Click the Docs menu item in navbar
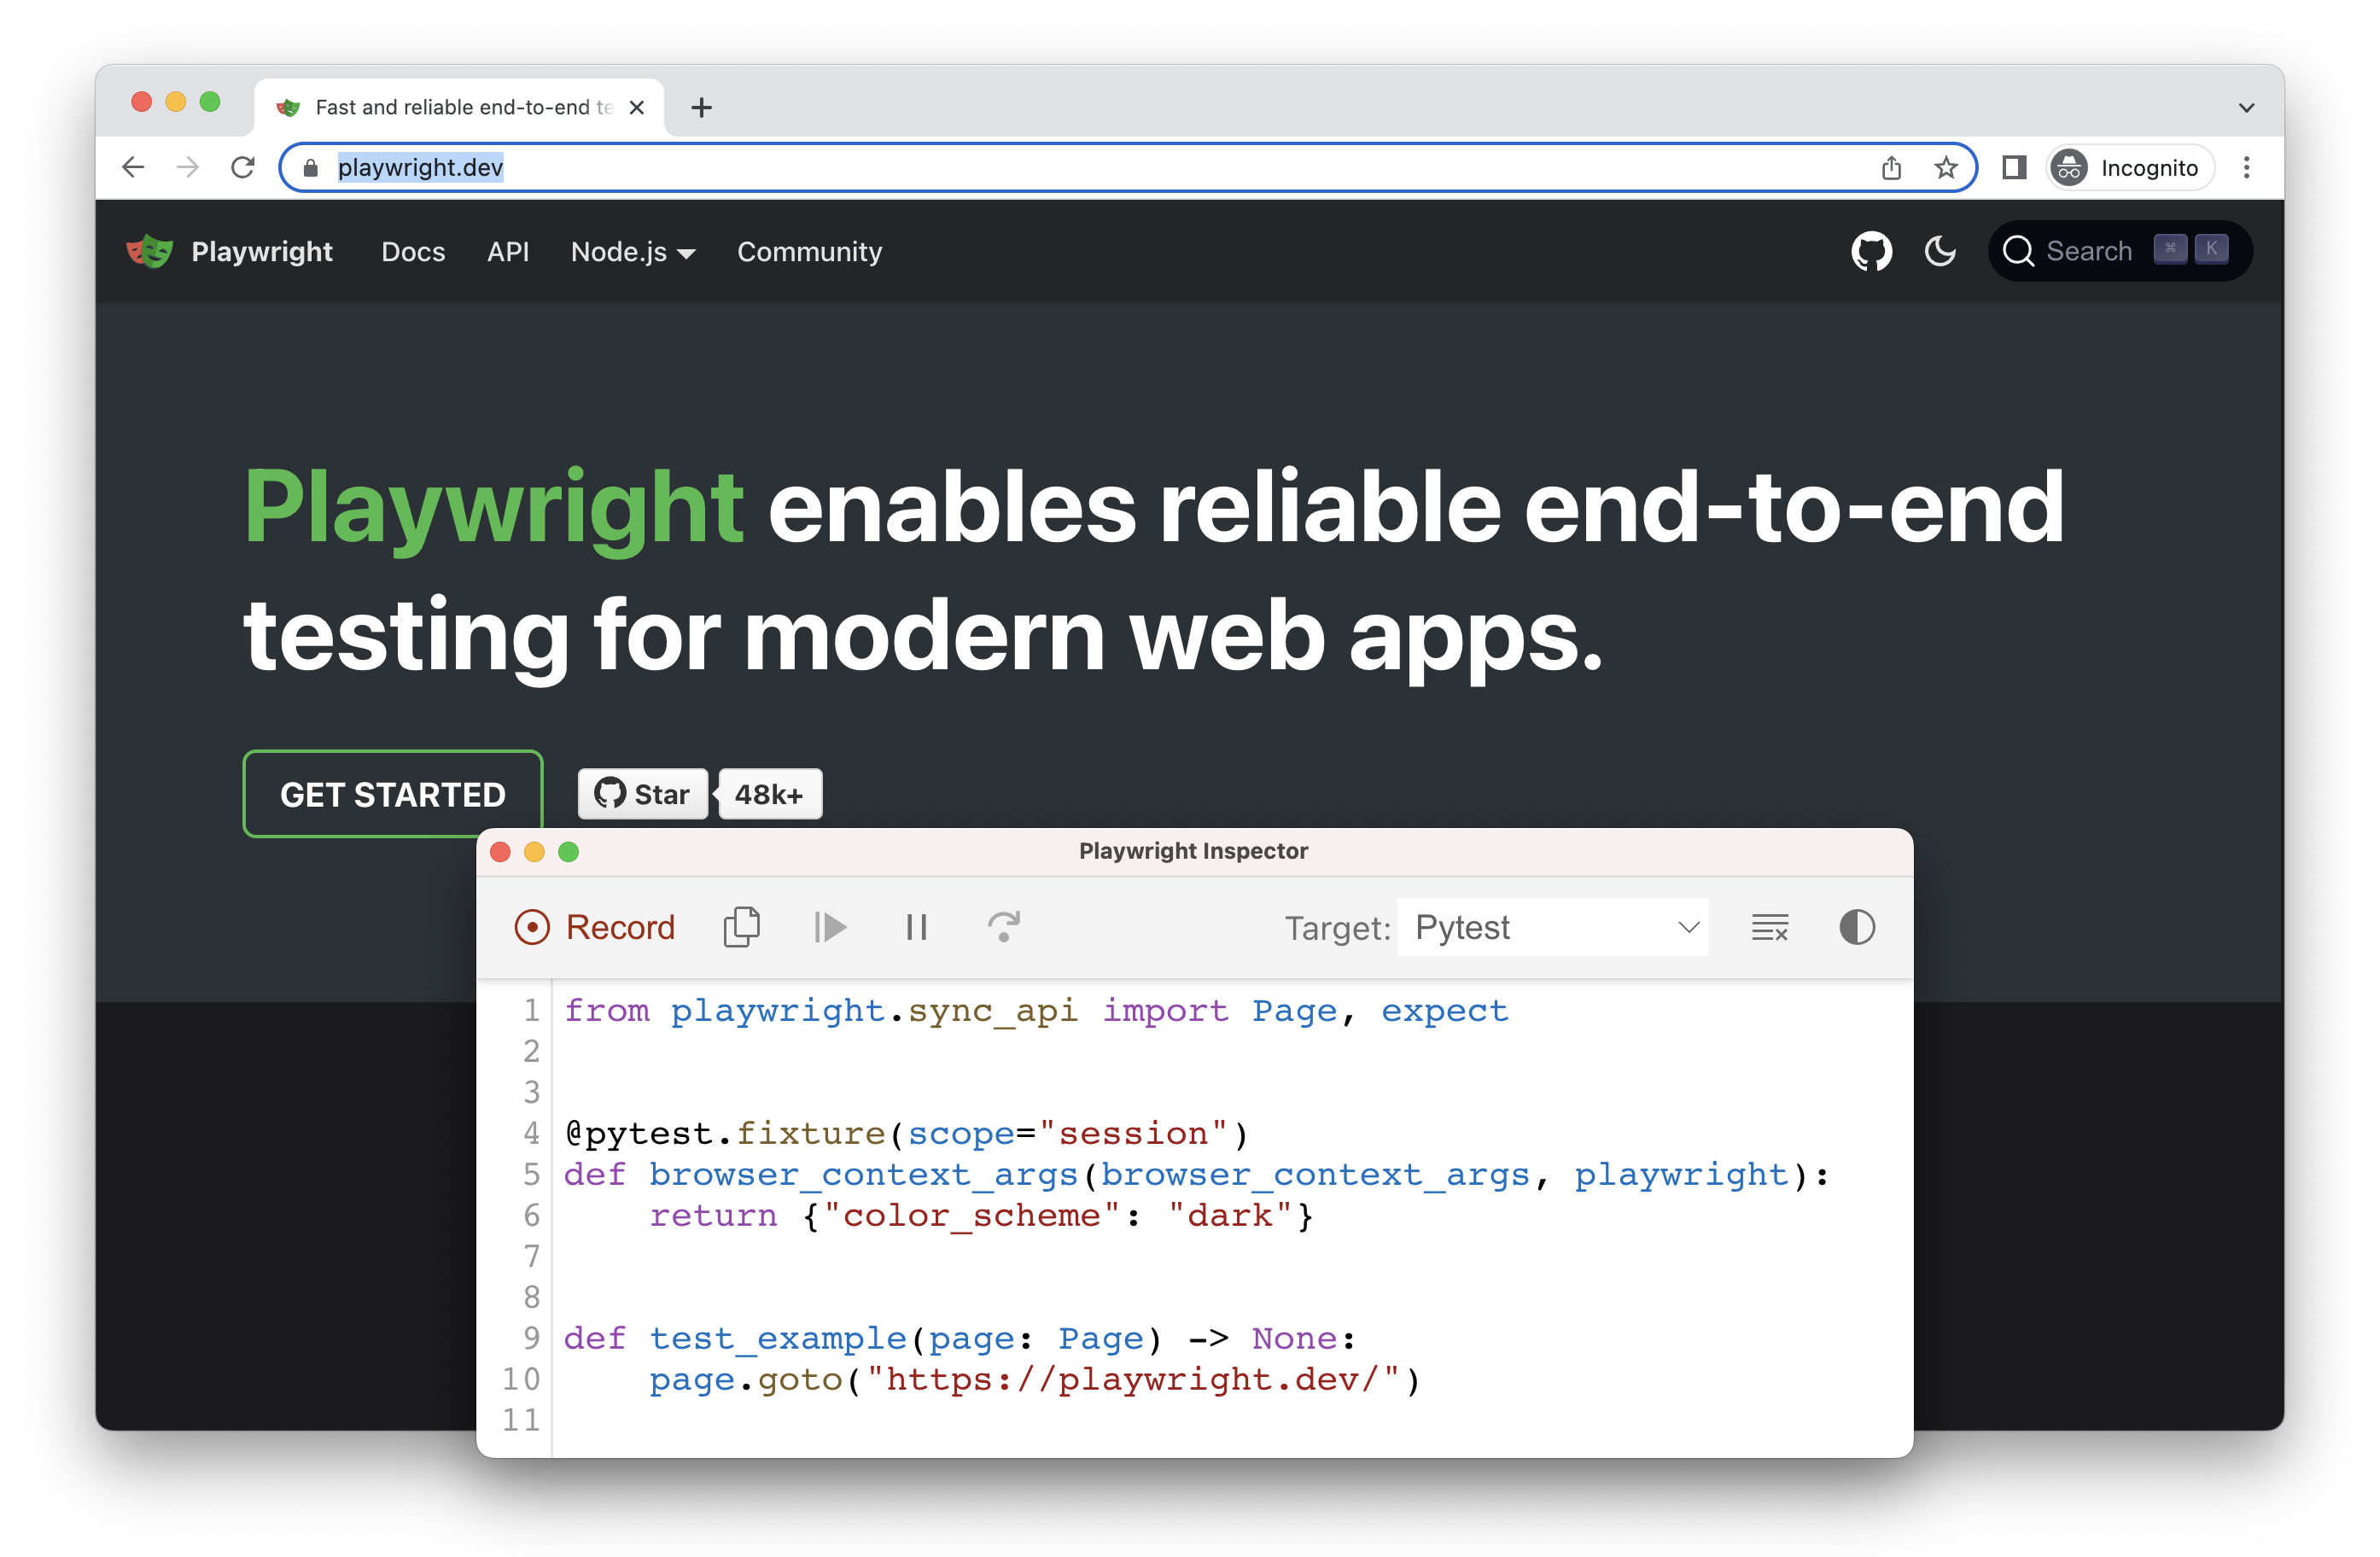Screen dimensions: 2380x1557 411,252
